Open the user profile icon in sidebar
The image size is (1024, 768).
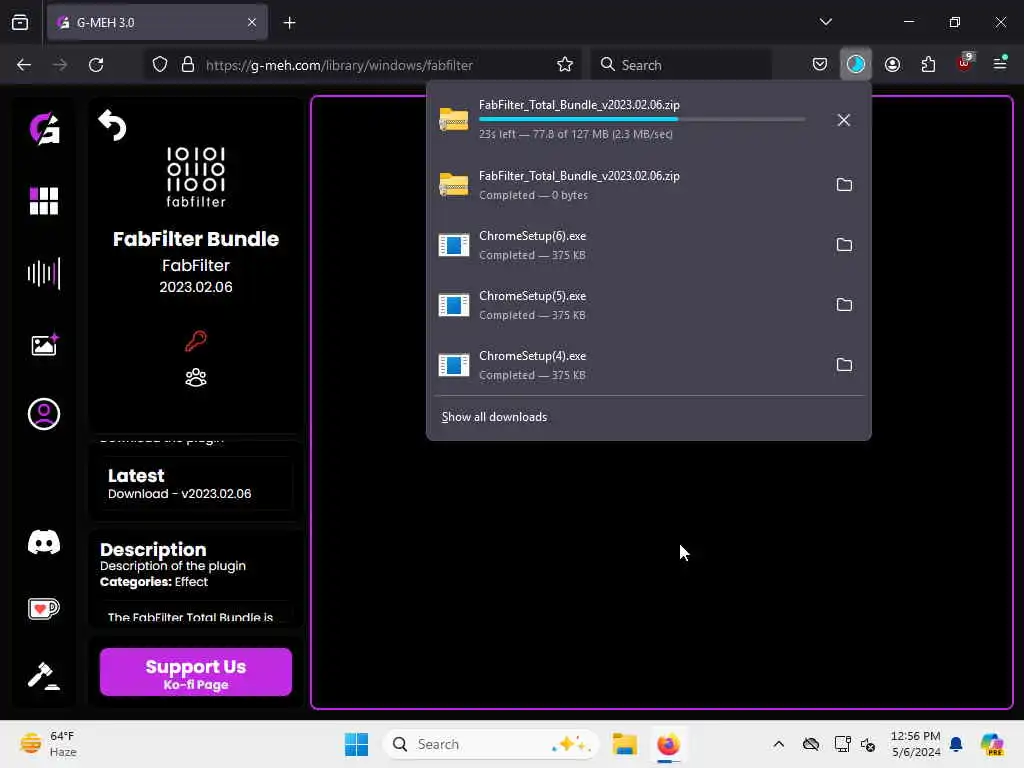click(44, 413)
